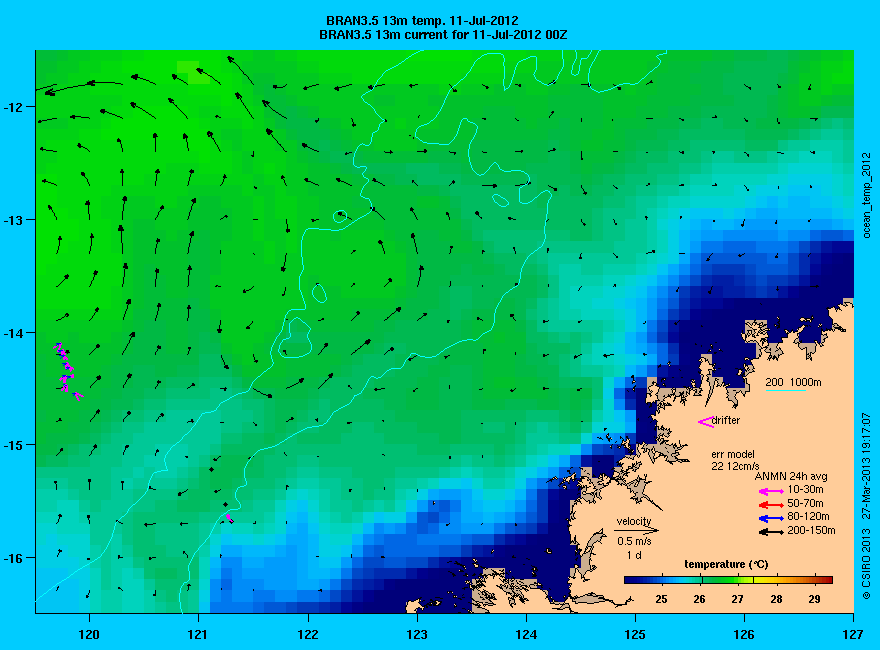Viewport: 880px width, 650px height.
Task: Click the red 50-70m legend arrow
Action: [x=771, y=505]
